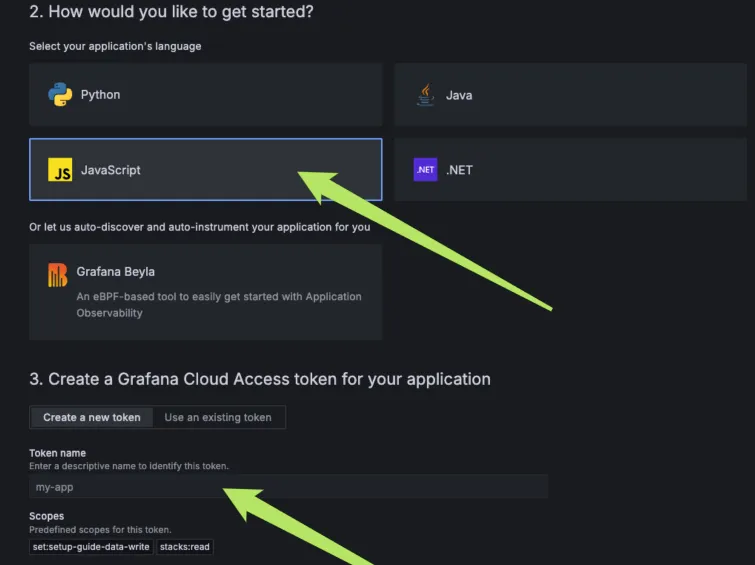Click the Token name field label

coord(57,453)
